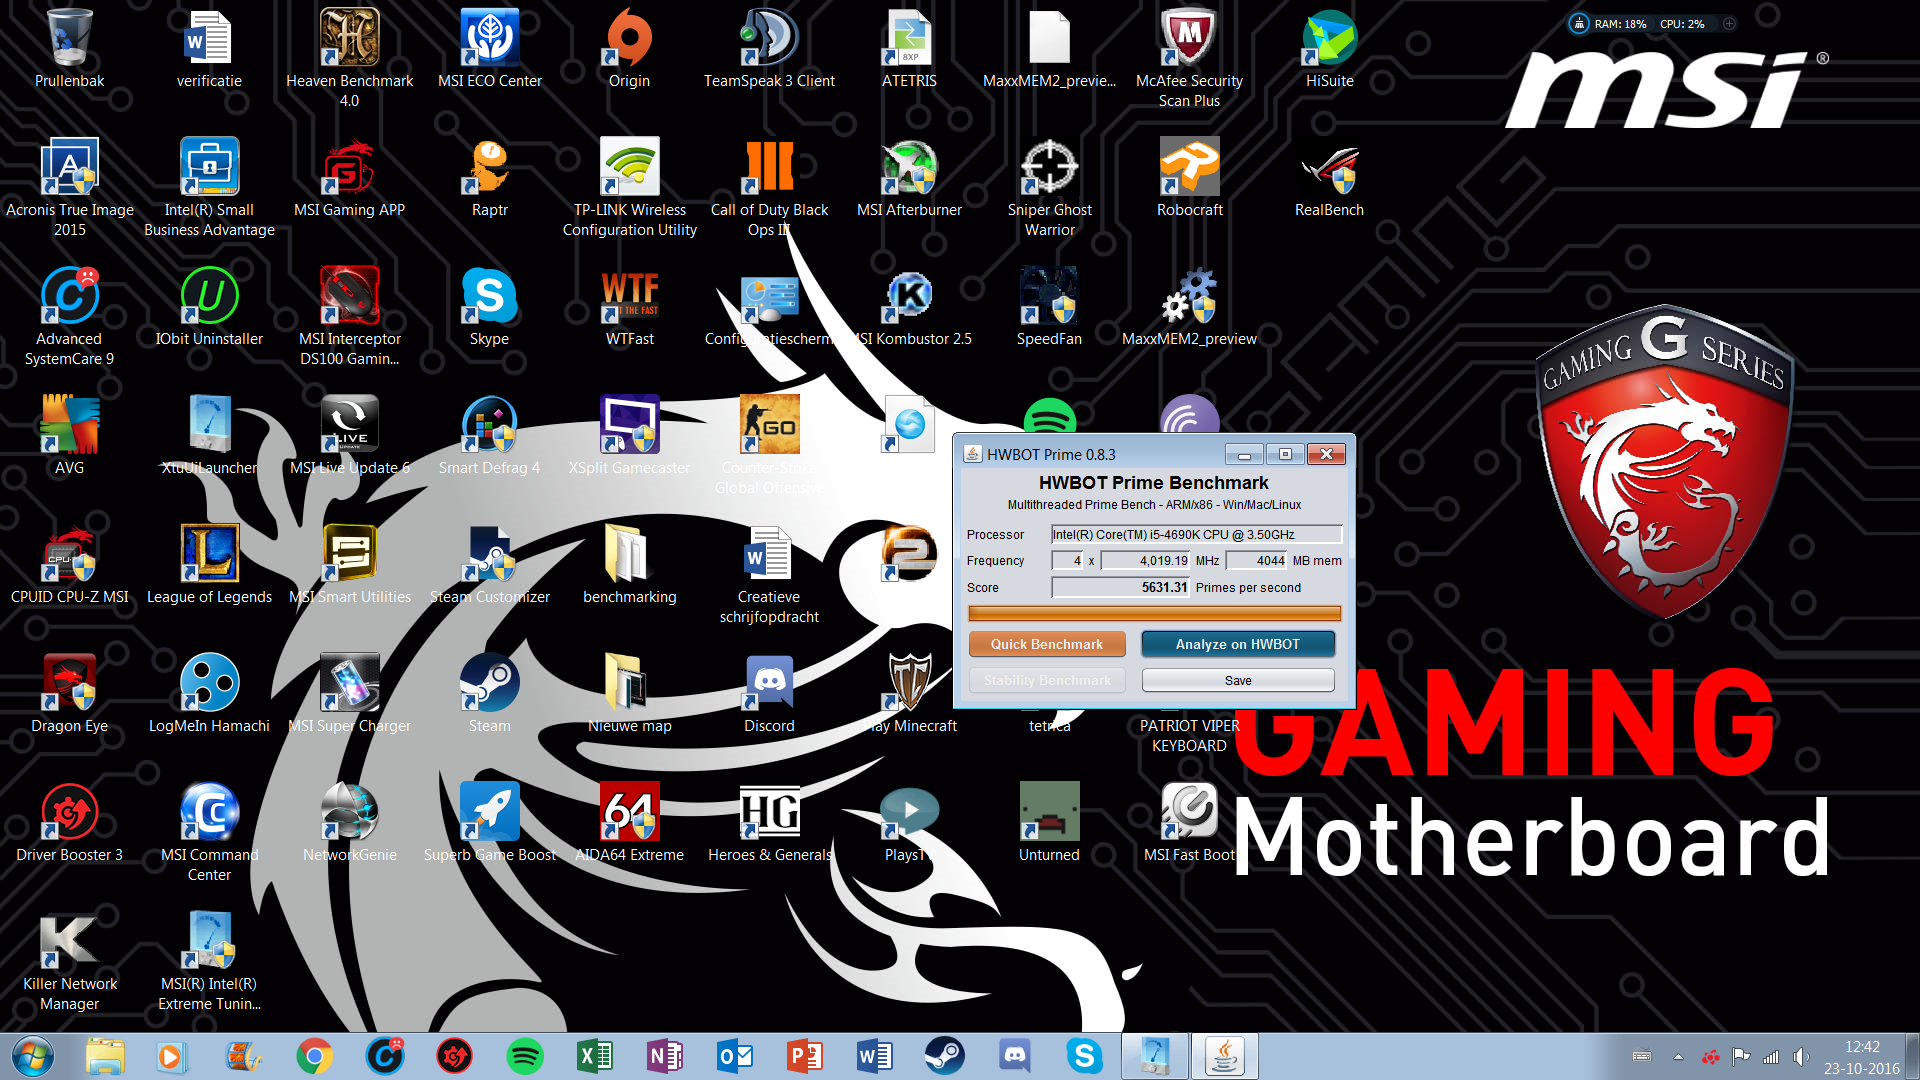Open OneNote from the taskbar
The image size is (1920, 1080).
click(664, 1056)
